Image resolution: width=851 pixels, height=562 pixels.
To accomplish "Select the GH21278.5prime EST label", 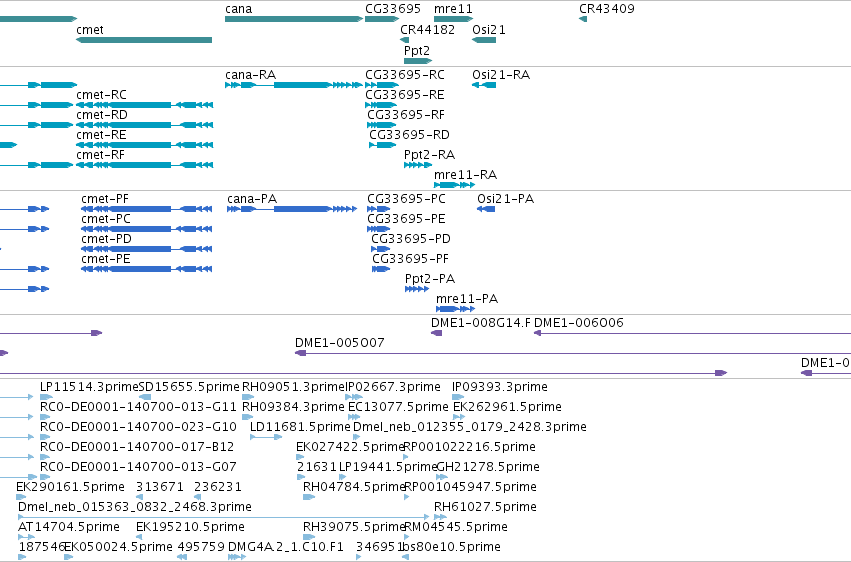I will point(488,467).
